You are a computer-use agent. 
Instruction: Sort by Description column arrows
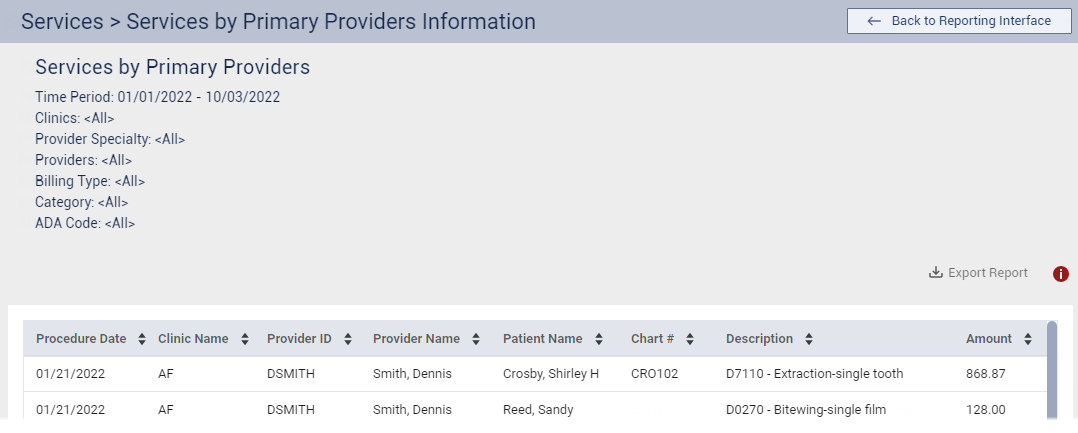pos(809,339)
